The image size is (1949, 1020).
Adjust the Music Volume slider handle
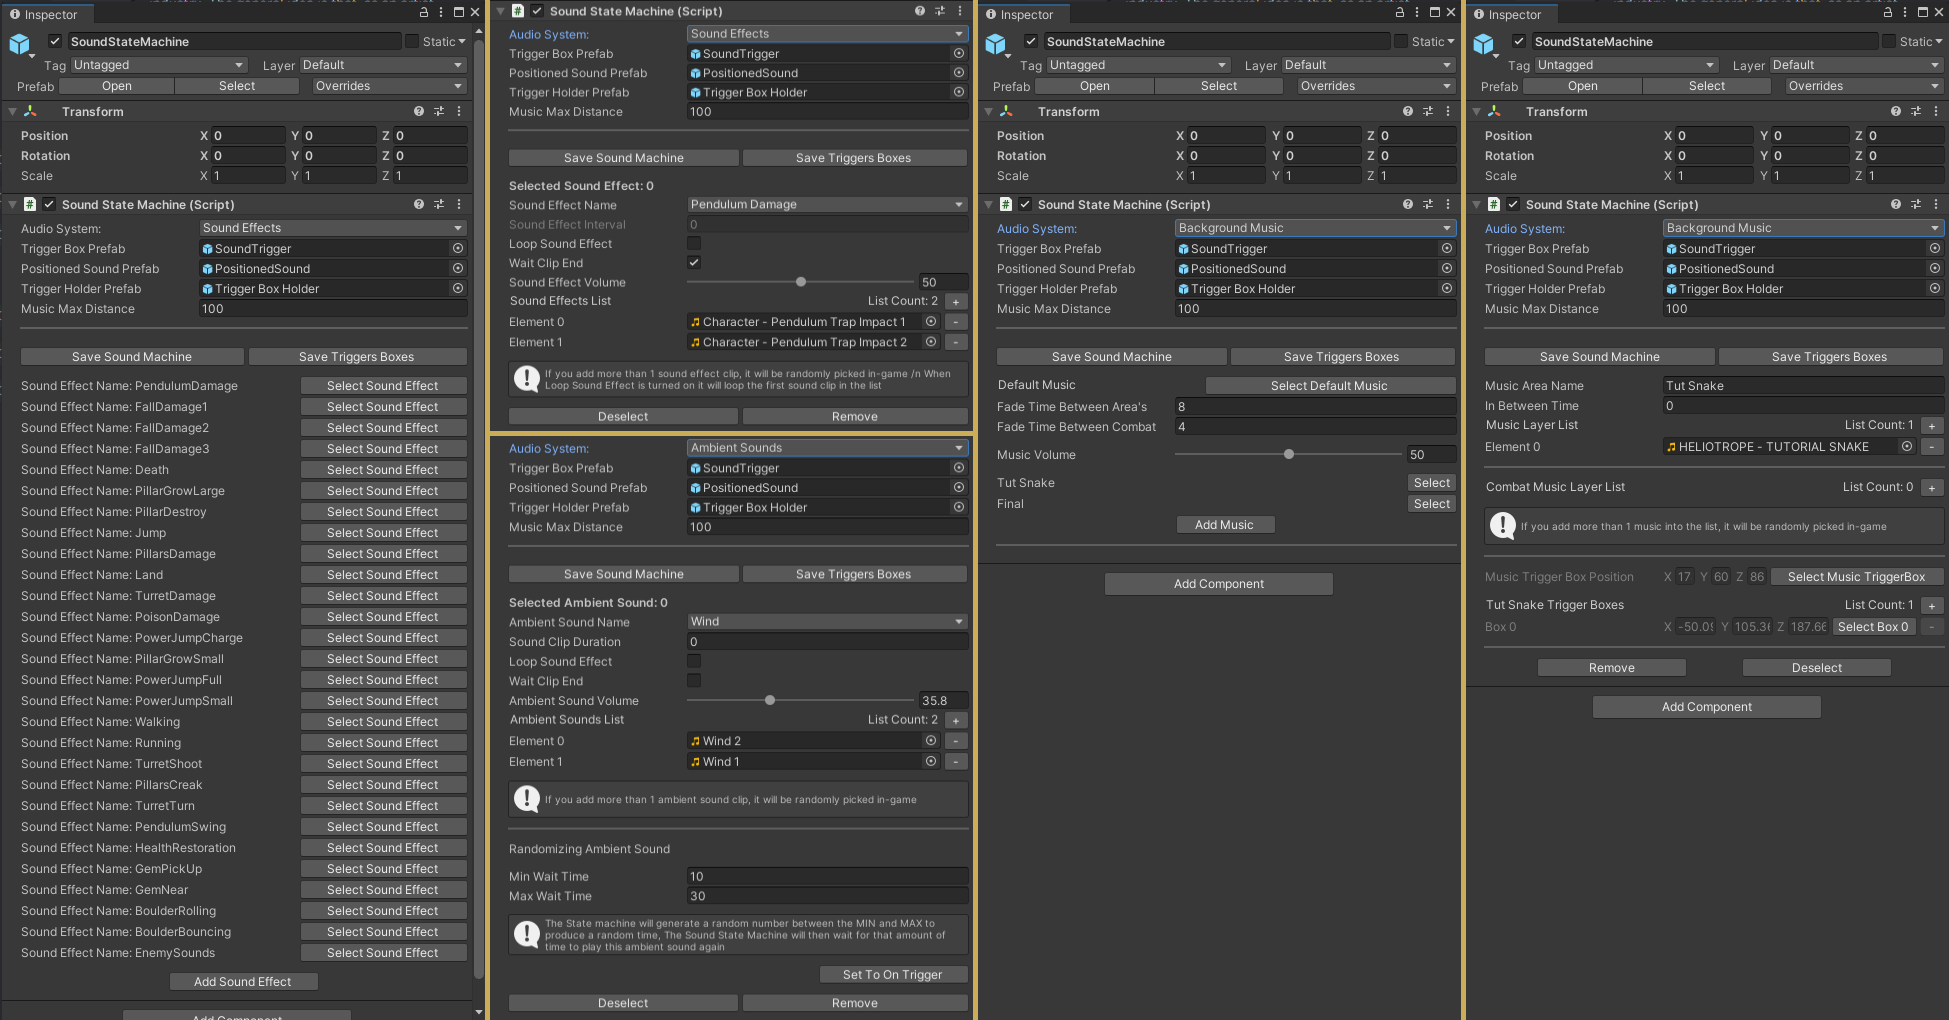coord(1289,454)
